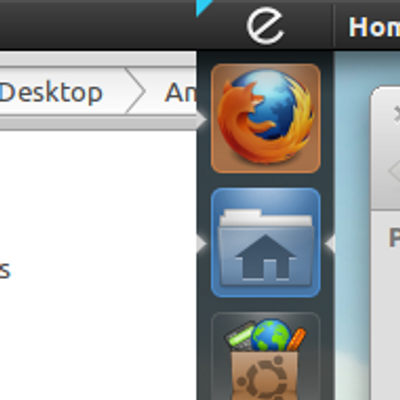Open the Ubuntu Software Center launcher
Image resolution: width=400 pixels, height=400 pixels.
point(266,357)
